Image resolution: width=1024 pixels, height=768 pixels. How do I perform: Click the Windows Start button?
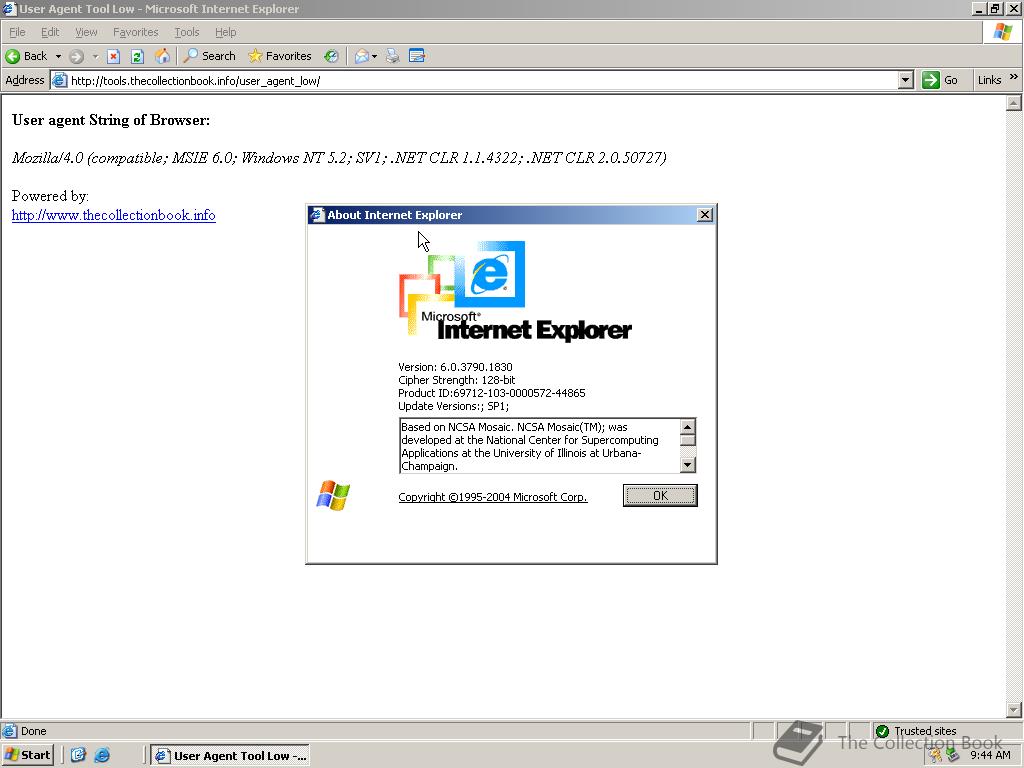tap(27, 755)
